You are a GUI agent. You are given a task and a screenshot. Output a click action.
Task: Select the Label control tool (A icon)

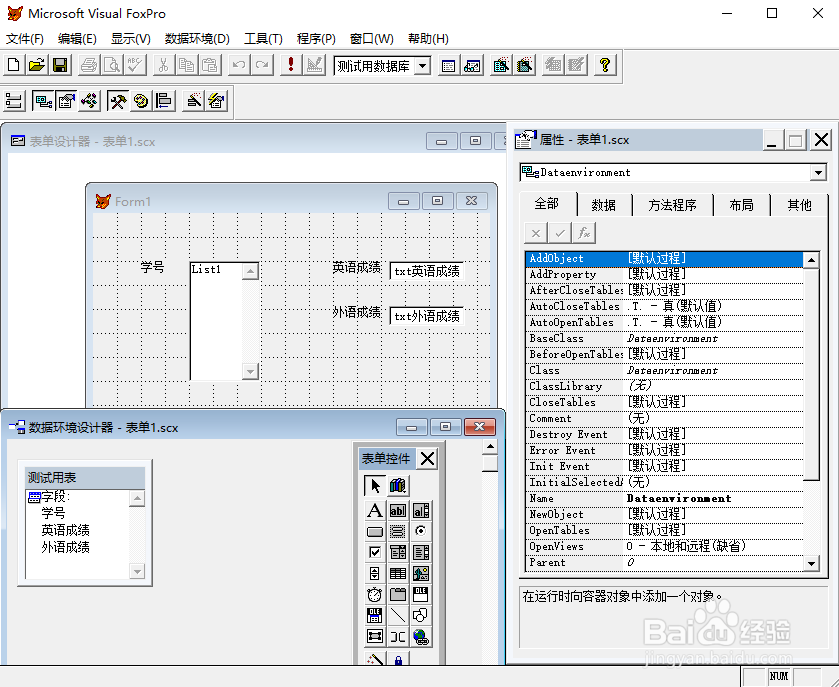pos(373,510)
